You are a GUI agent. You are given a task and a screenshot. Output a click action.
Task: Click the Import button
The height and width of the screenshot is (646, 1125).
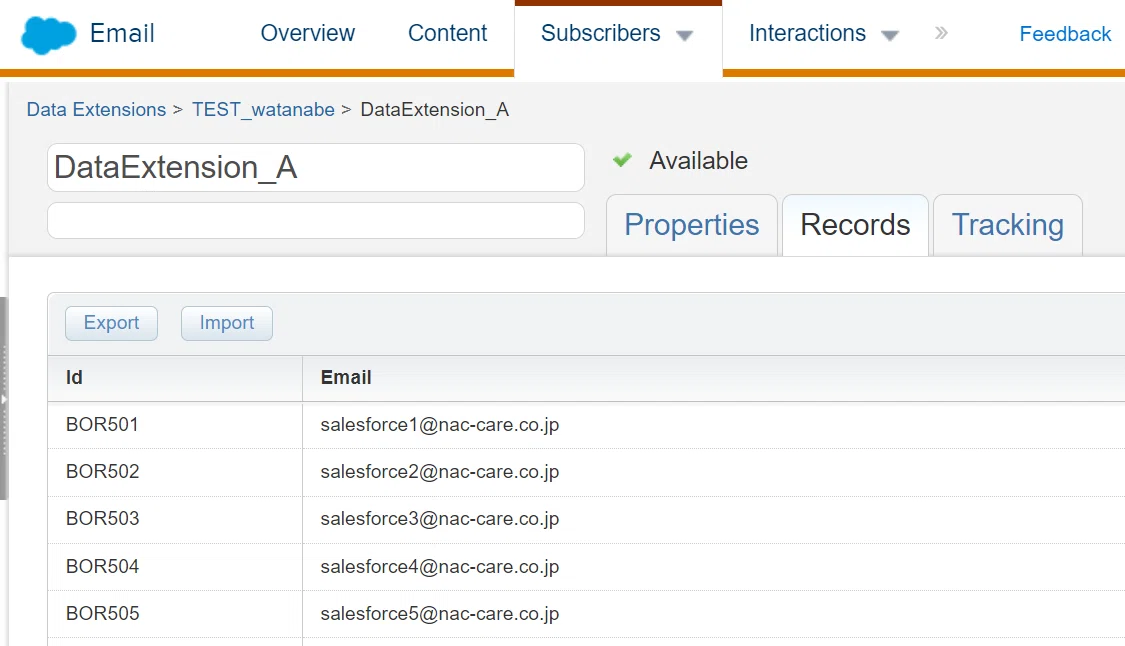(x=227, y=323)
